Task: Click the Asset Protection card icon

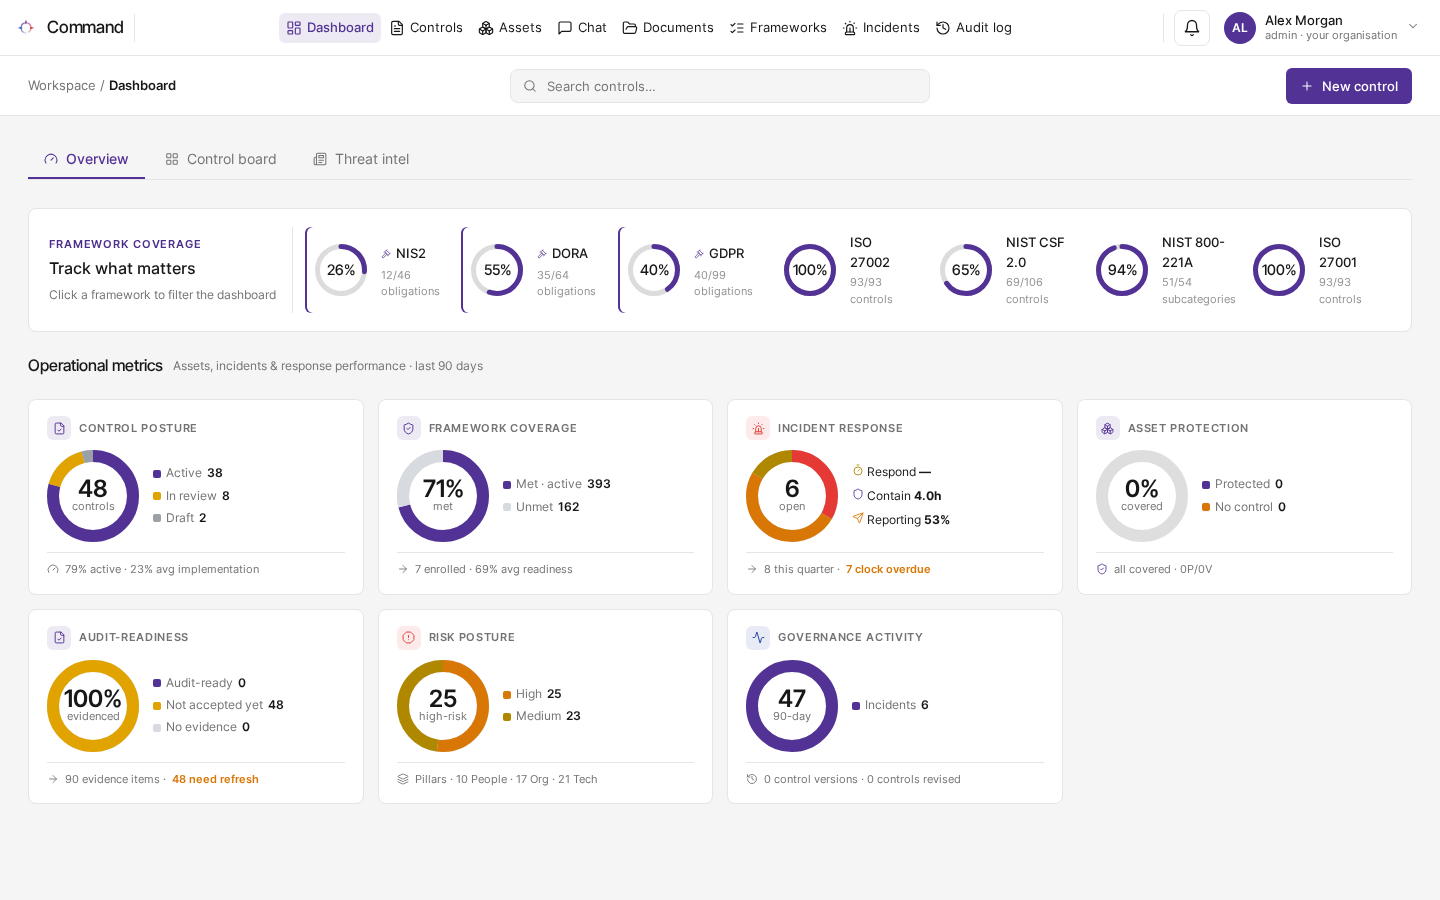Action: click(x=1108, y=428)
